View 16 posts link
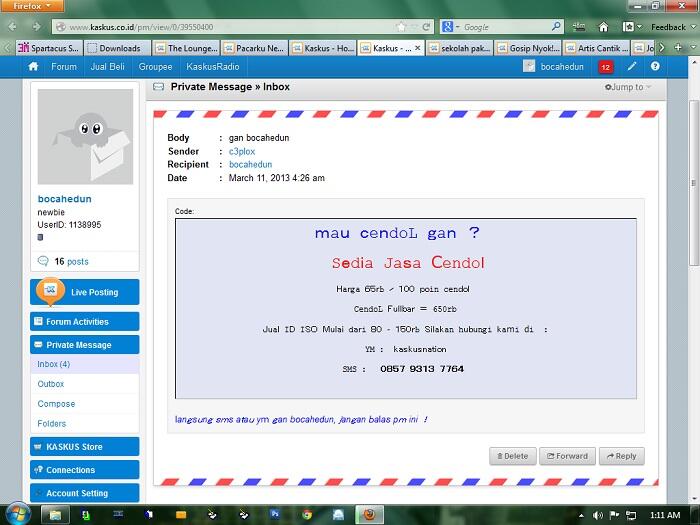 (x=71, y=262)
